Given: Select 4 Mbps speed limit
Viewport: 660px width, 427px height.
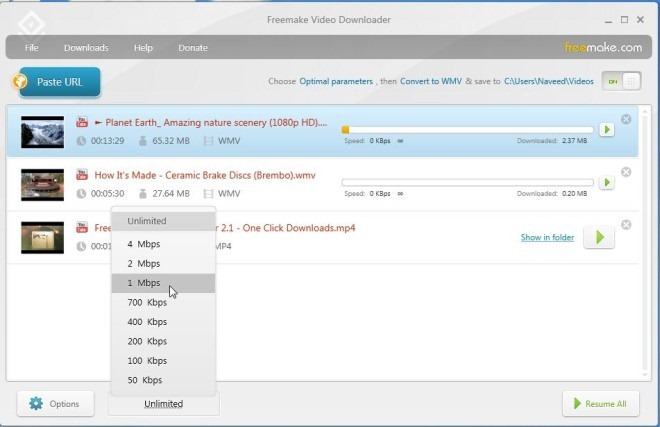Looking at the screenshot, I should 164,244.
